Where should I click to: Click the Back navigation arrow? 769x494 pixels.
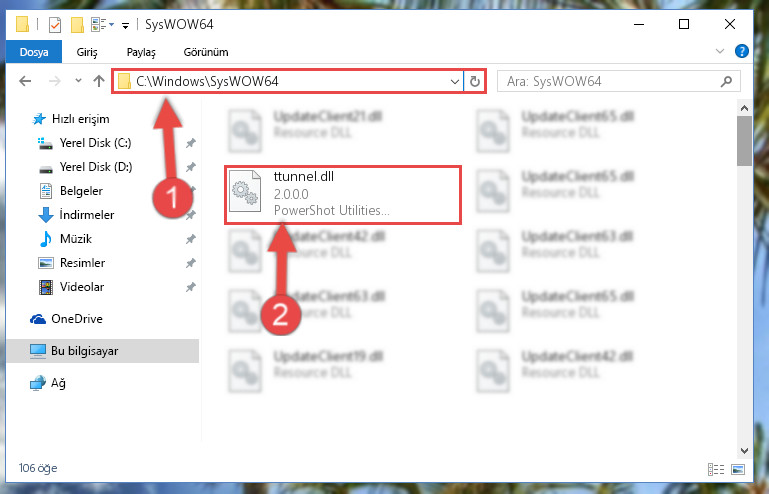point(25,81)
